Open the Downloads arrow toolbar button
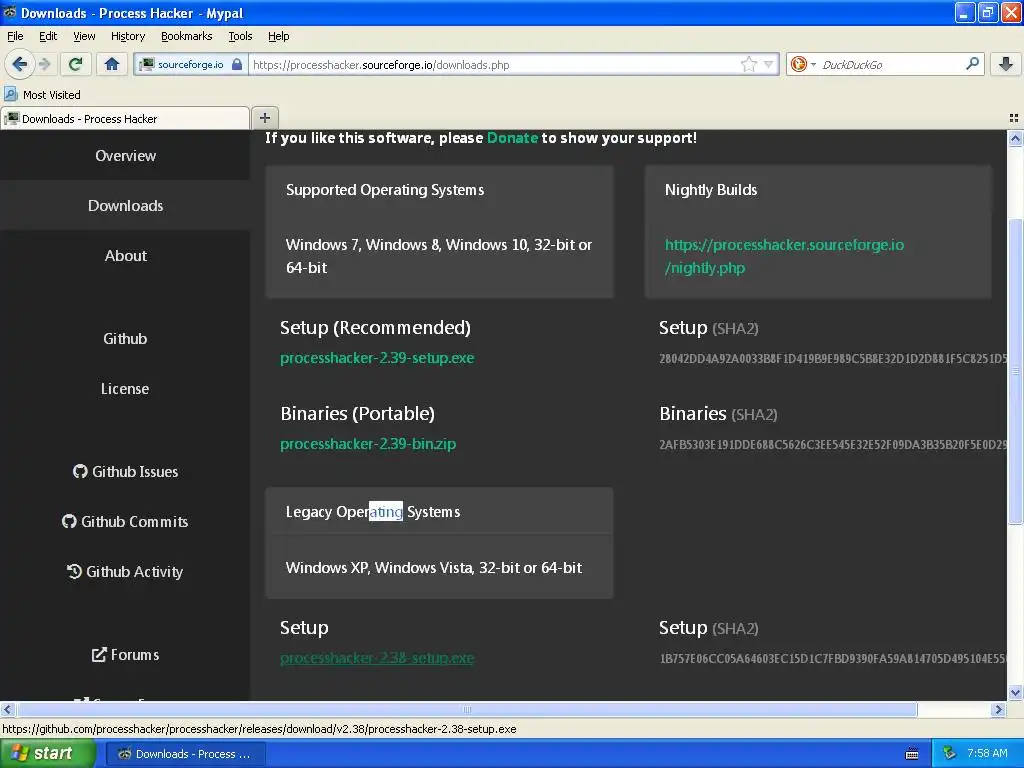This screenshot has height=768, width=1024. pos(1006,63)
